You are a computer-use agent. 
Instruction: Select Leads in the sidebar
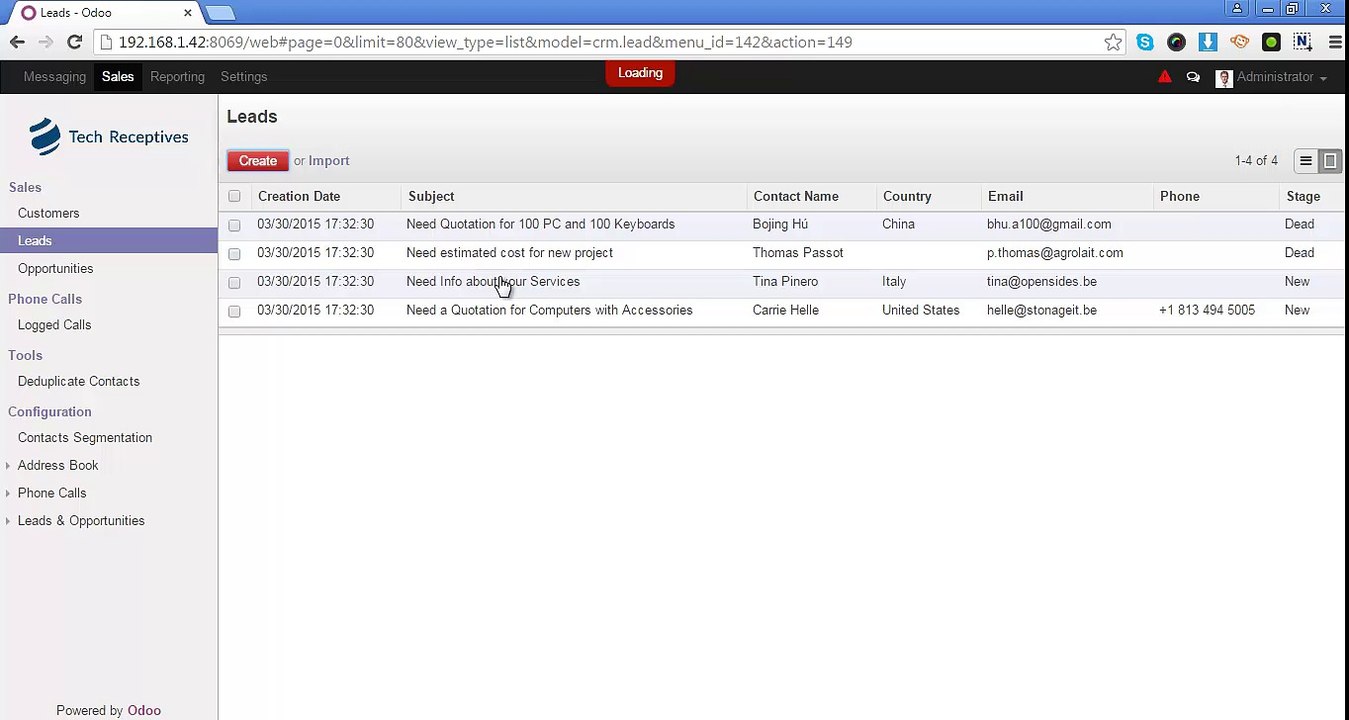tap(35, 241)
